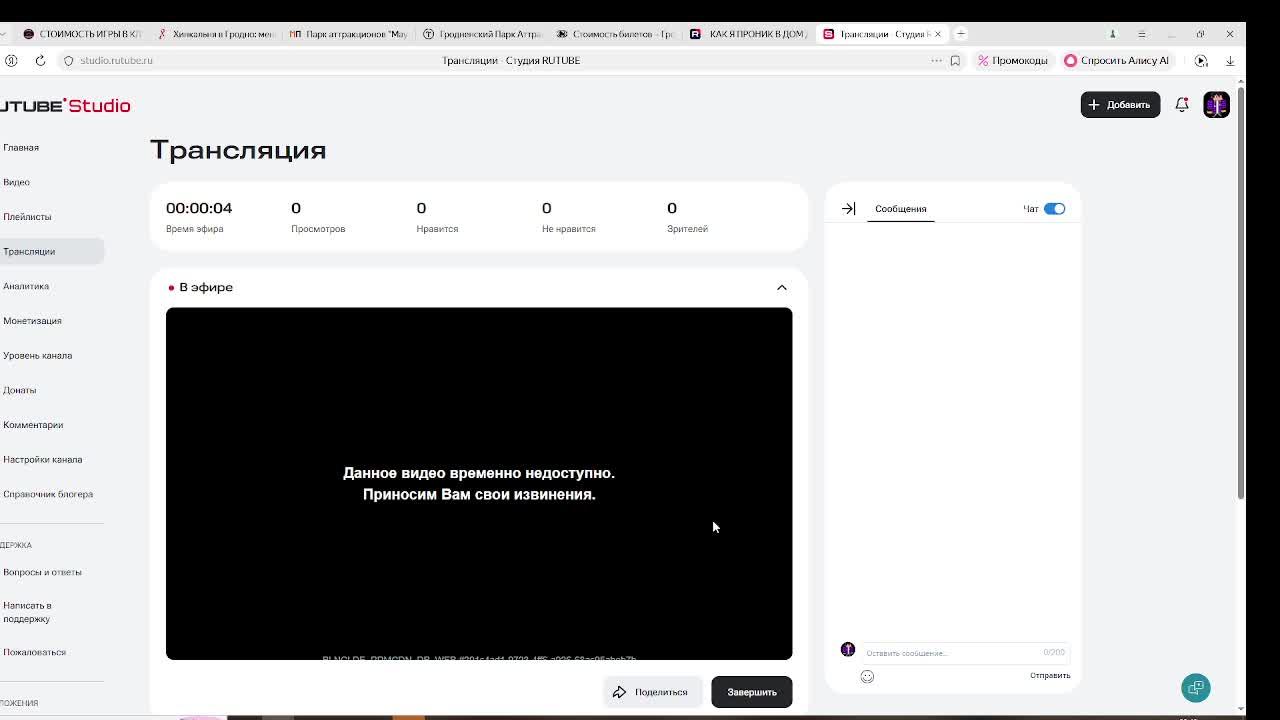1280x720 pixels.
Task: Click Завершить to end broadcast
Action: [752, 692]
